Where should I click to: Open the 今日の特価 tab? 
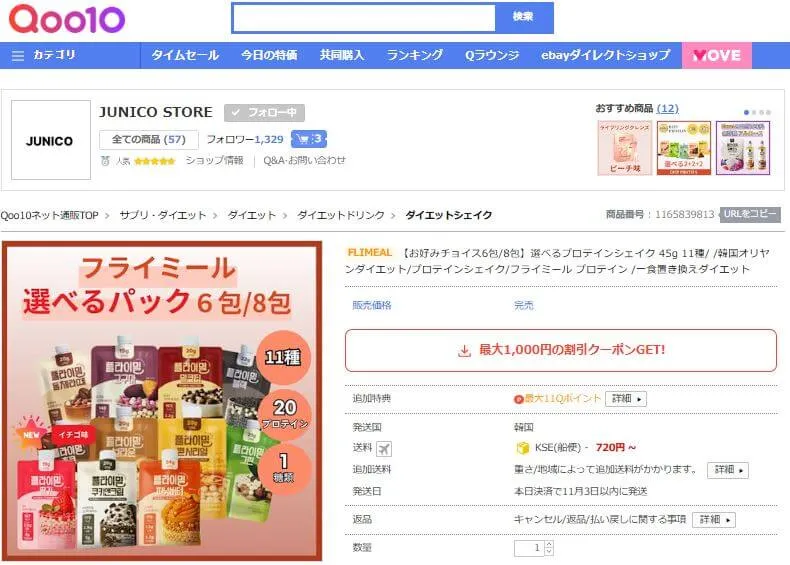click(269, 55)
